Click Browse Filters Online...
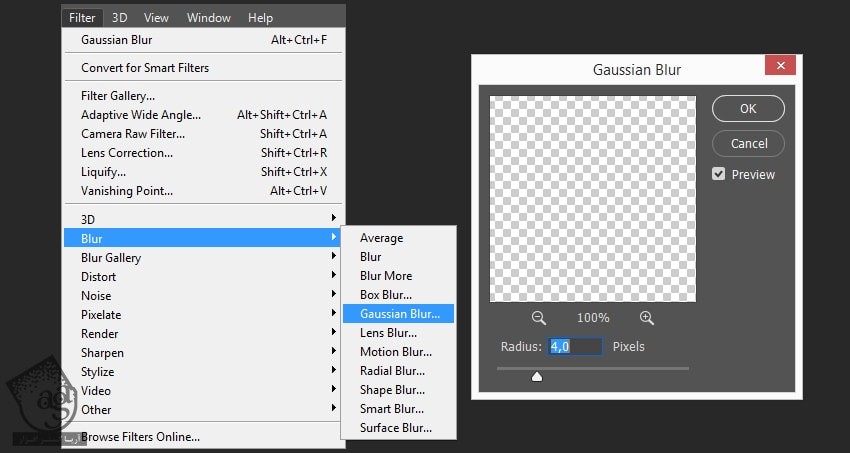This screenshot has width=850, height=453. (140, 436)
